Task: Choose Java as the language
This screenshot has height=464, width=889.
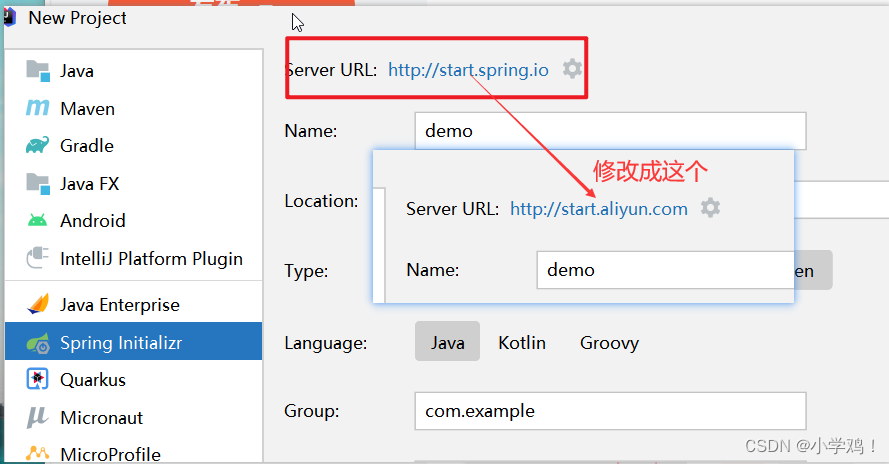Action: pos(447,341)
